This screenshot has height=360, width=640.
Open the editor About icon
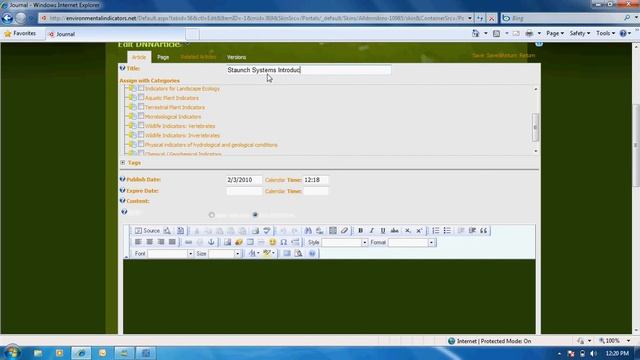click(x=312, y=253)
